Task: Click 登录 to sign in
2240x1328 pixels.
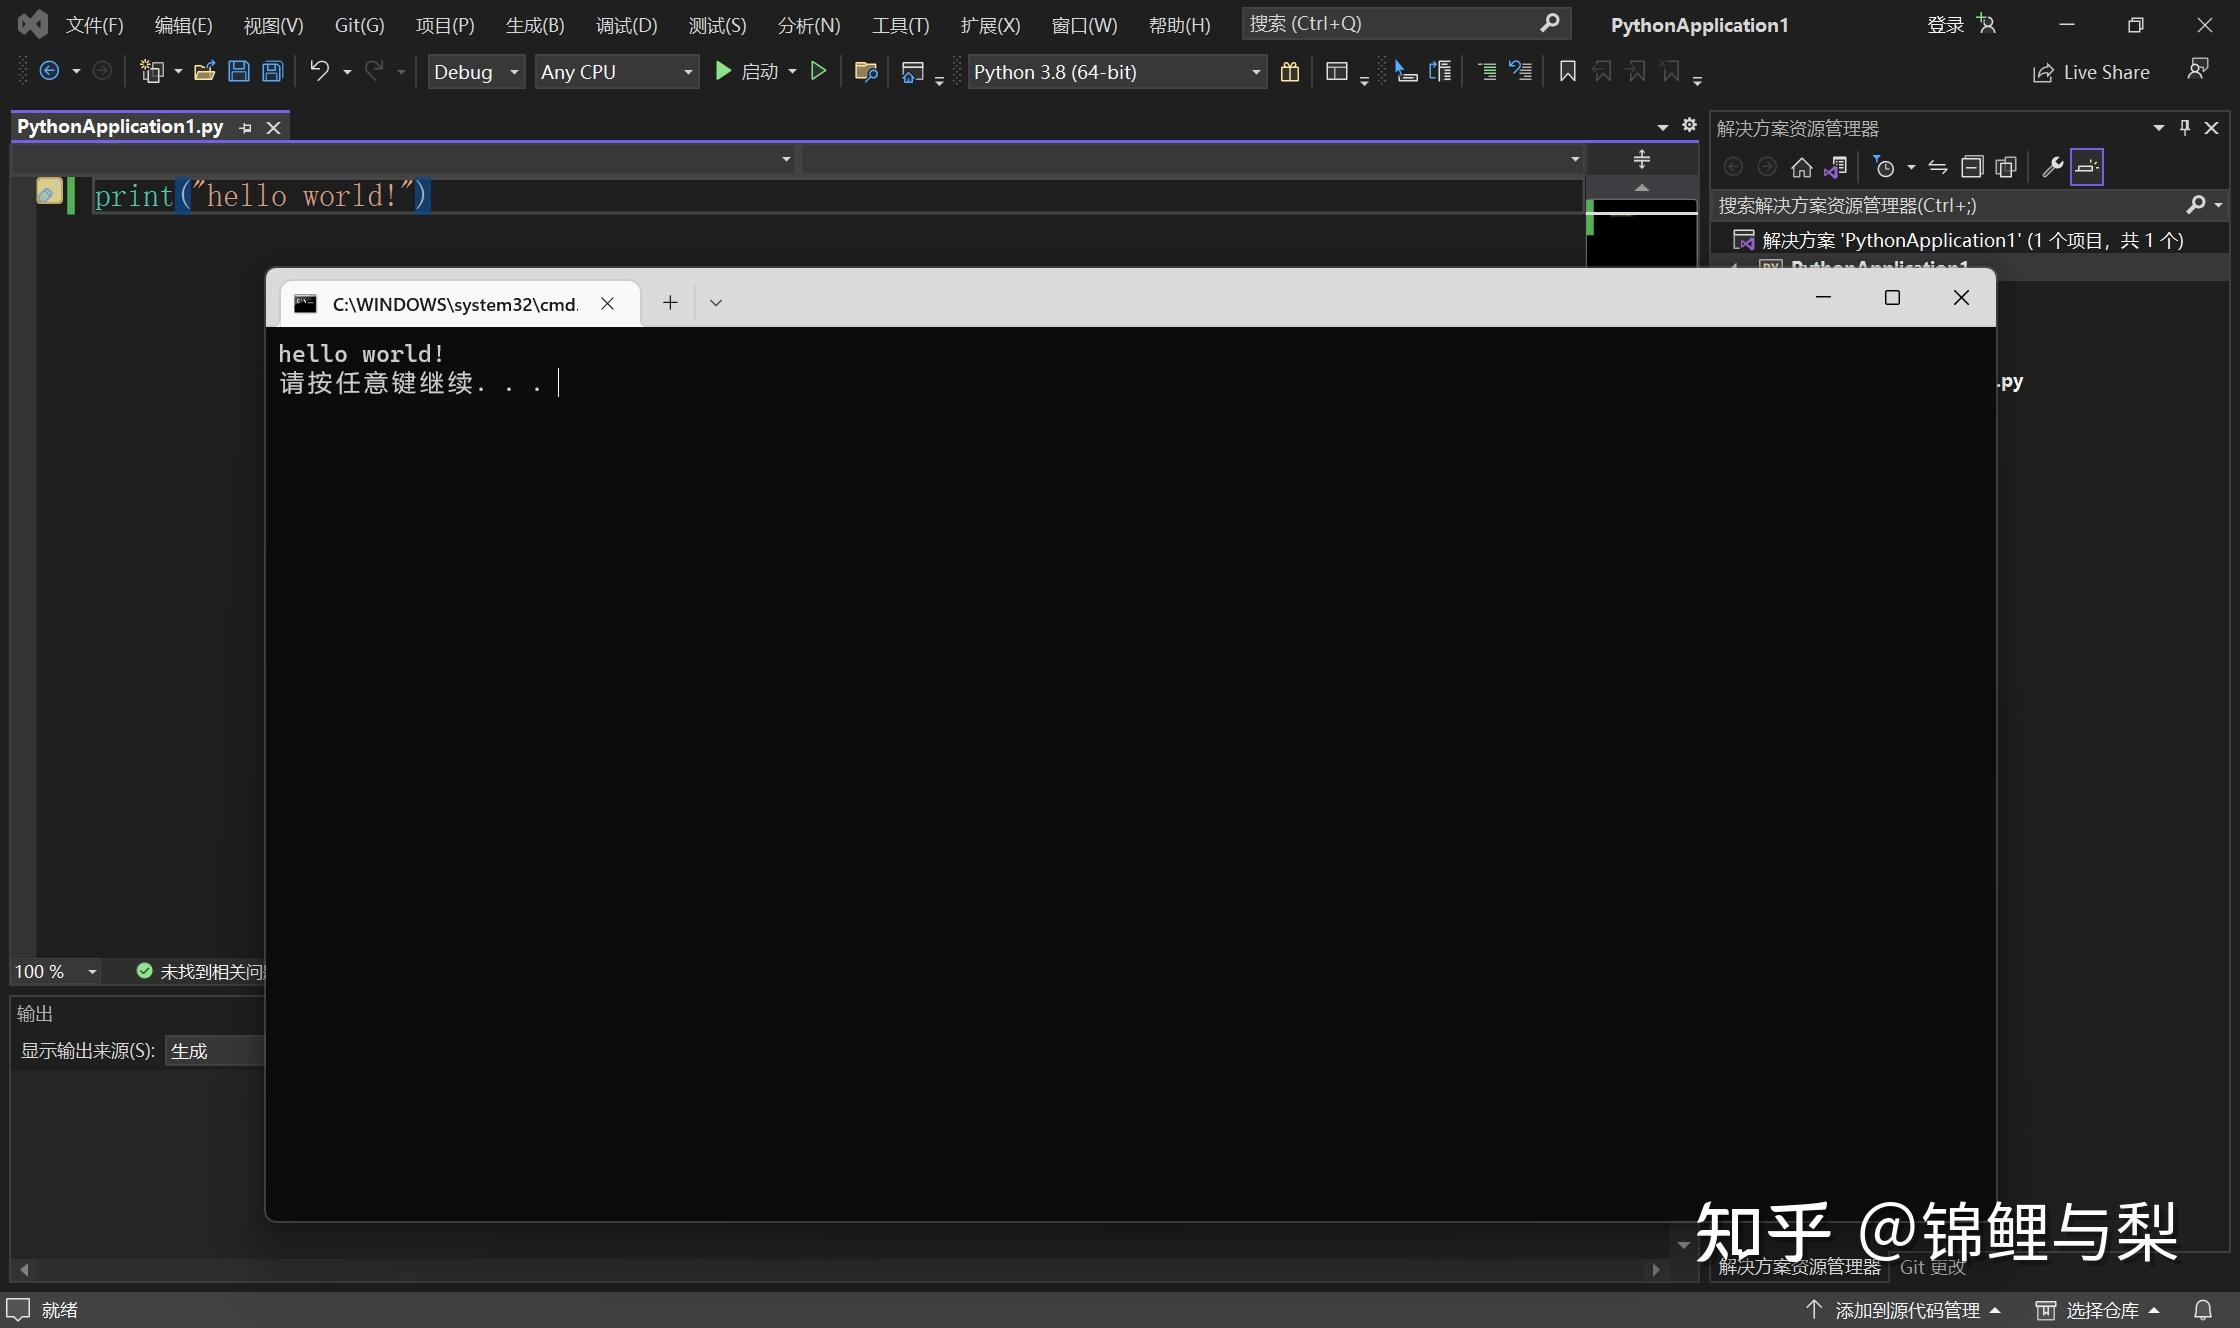Action: tap(1943, 24)
